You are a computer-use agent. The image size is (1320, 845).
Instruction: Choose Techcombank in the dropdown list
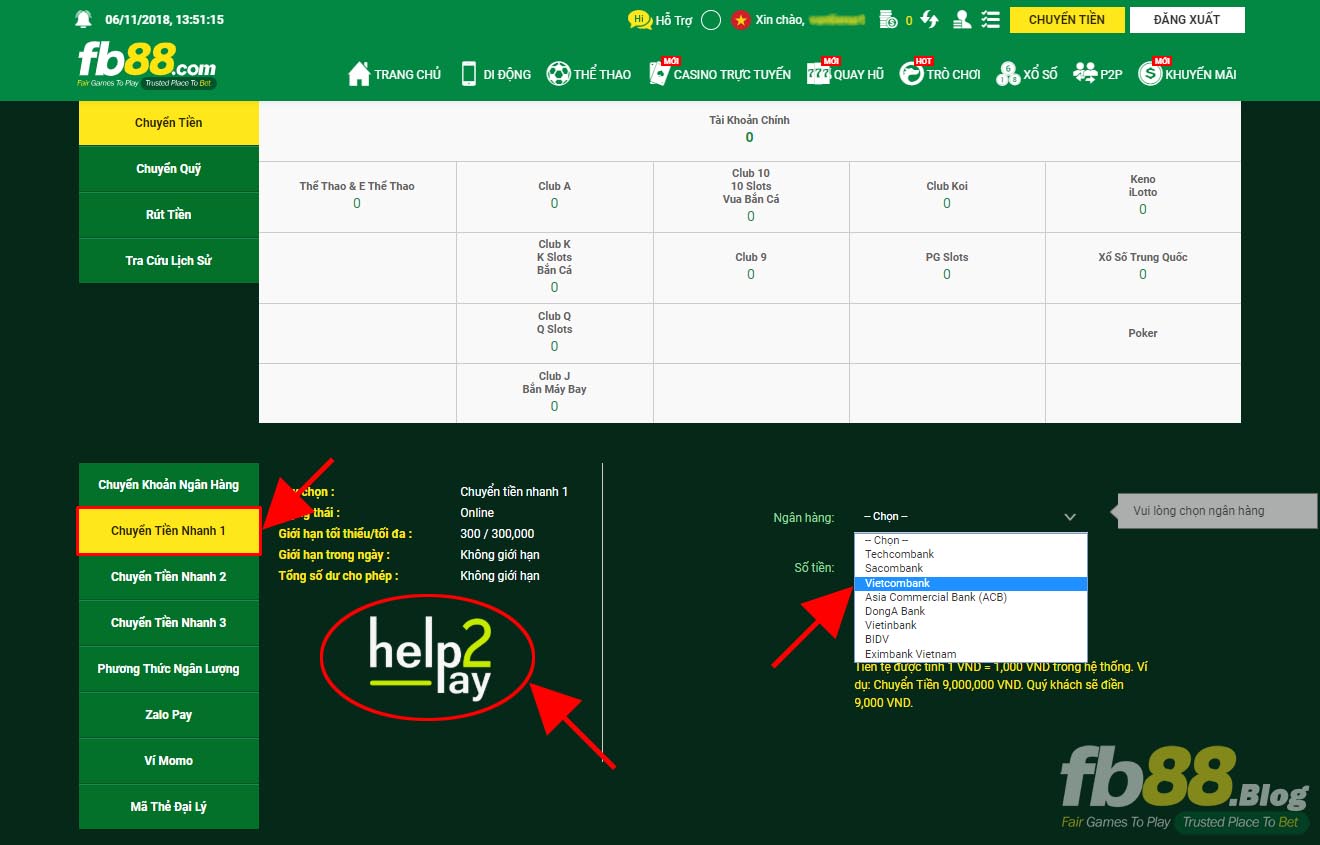coord(899,554)
